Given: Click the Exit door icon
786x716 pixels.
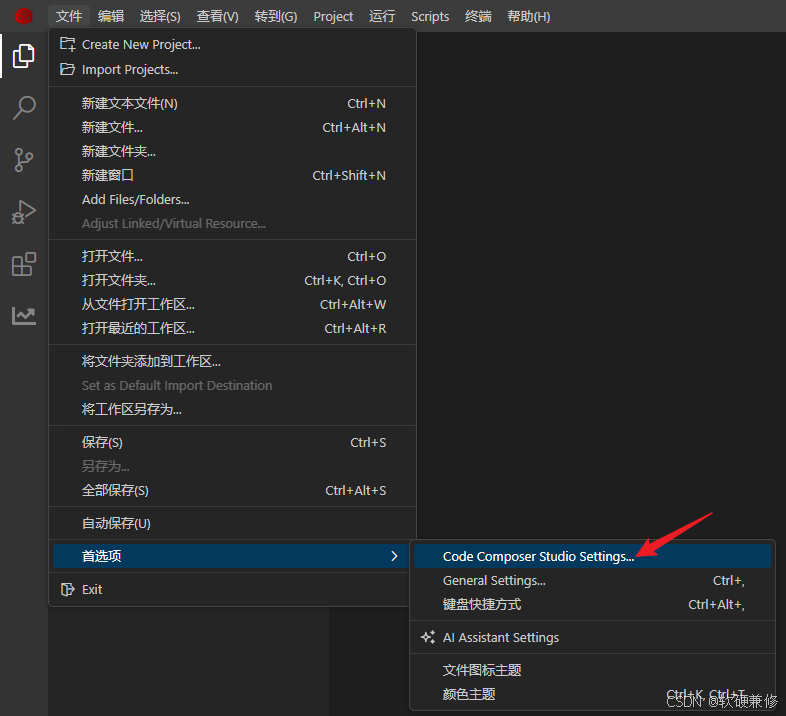Looking at the screenshot, I should pyautogui.click(x=67, y=589).
